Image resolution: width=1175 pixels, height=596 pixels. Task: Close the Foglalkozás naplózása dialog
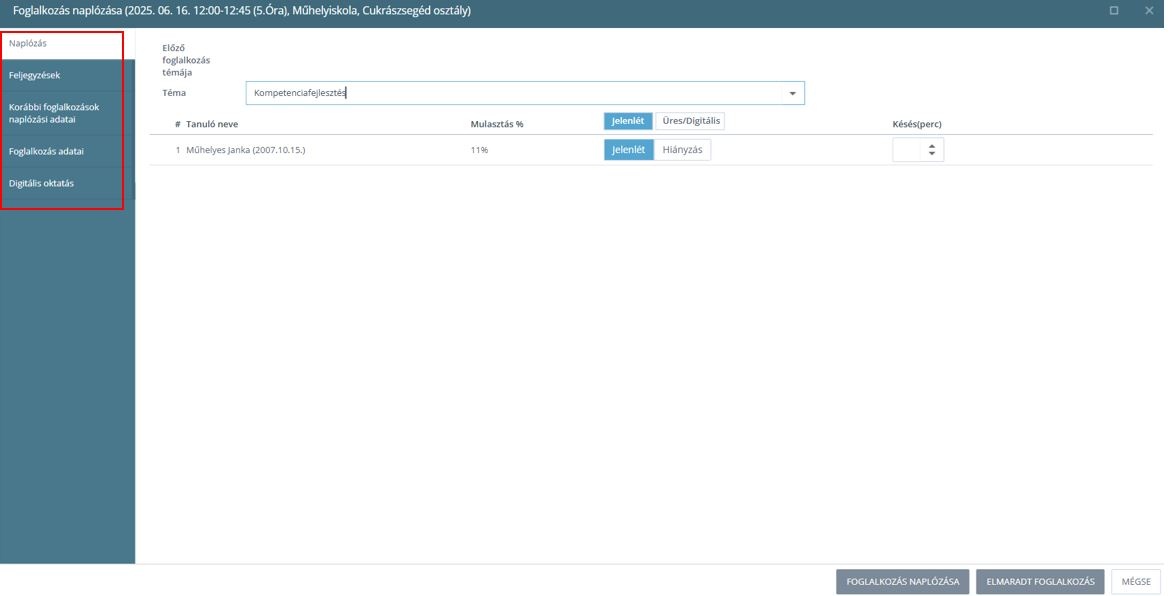pos(1150,10)
